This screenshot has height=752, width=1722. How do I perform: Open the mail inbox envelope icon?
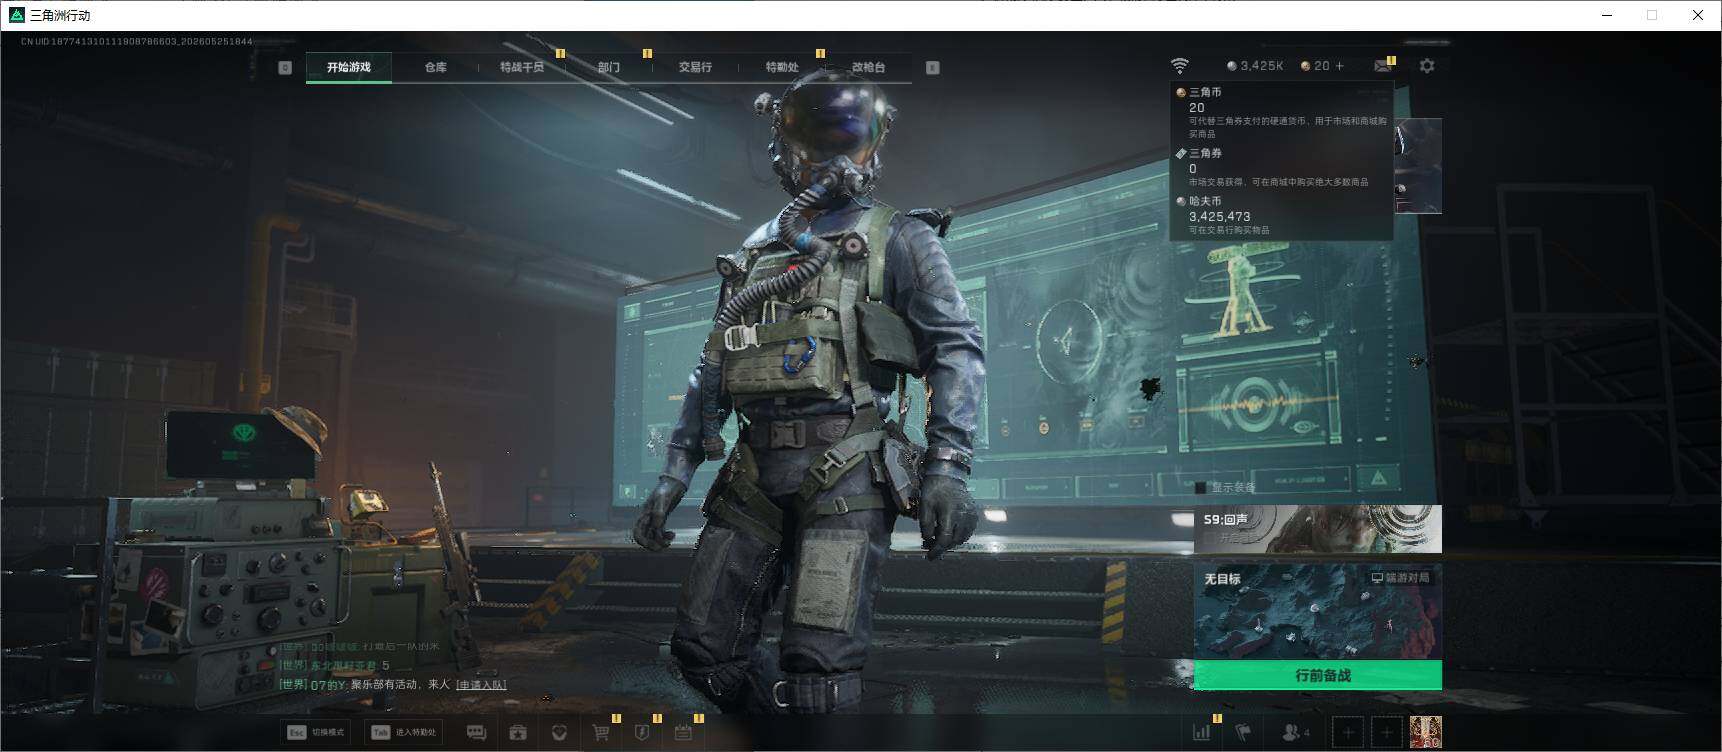[x=1383, y=66]
